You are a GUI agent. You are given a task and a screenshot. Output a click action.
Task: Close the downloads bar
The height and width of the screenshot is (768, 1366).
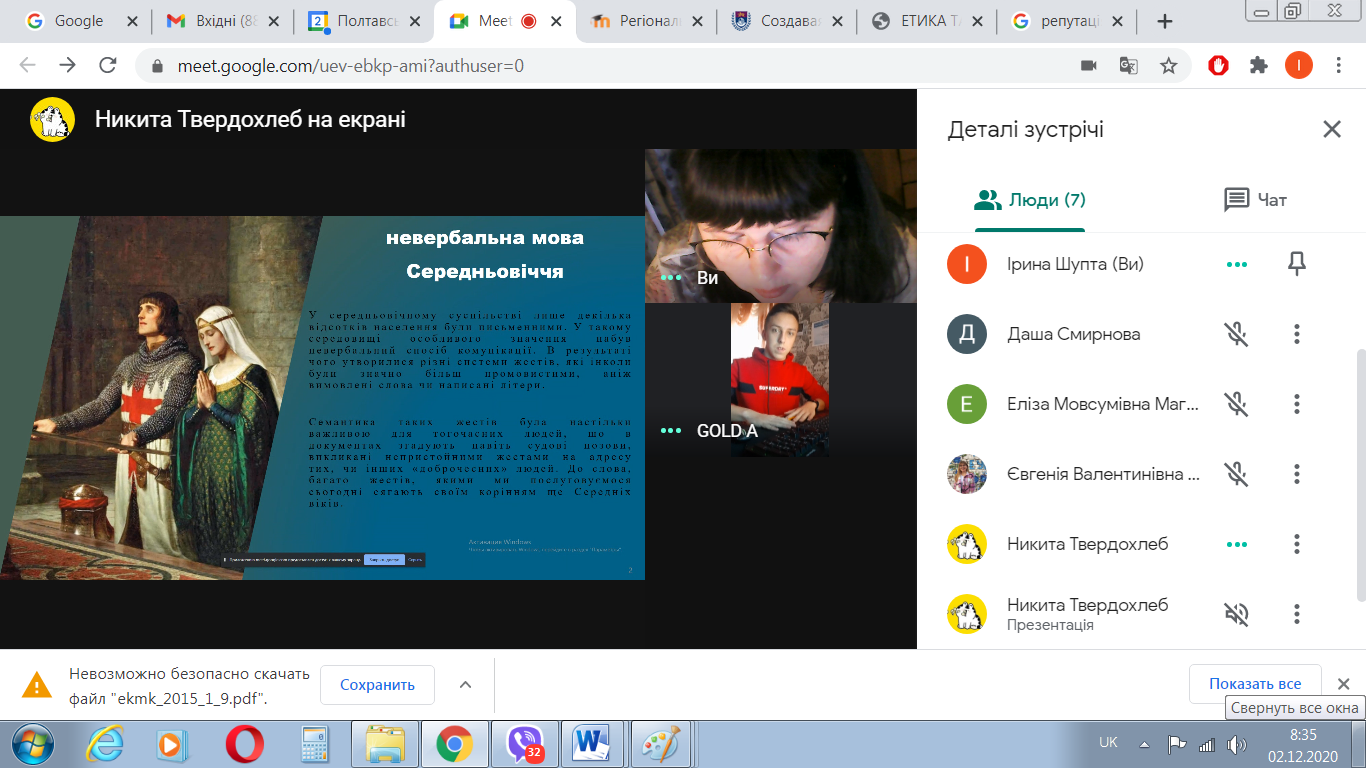1344,684
